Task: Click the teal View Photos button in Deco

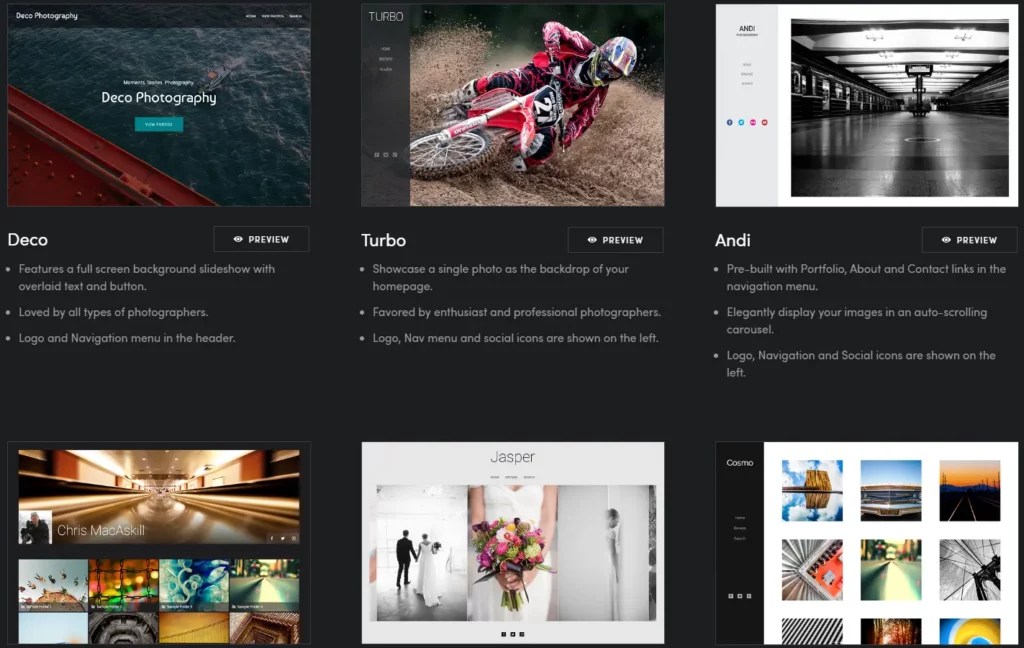Action: [x=158, y=124]
